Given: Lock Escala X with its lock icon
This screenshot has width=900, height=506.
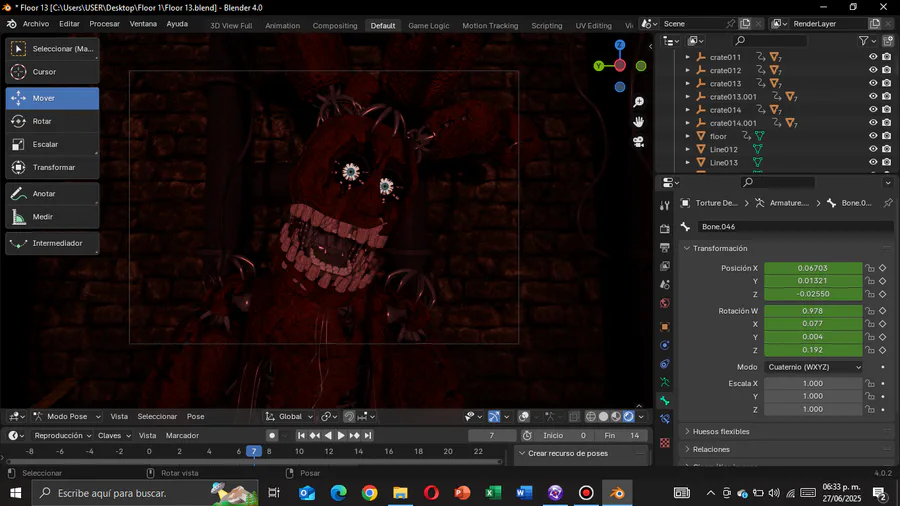Looking at the screenshot, I should click(870, 383).
